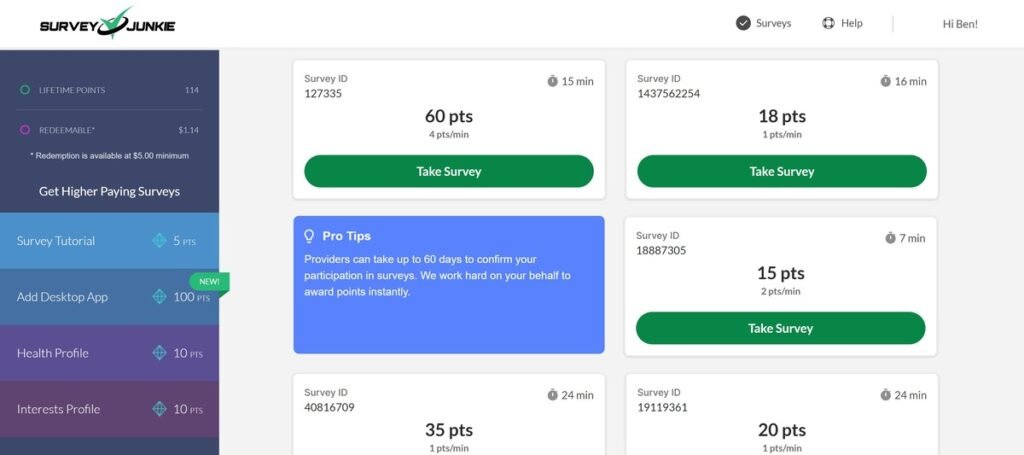Click Get Higher Paying Surveys link

pos(109,191)
